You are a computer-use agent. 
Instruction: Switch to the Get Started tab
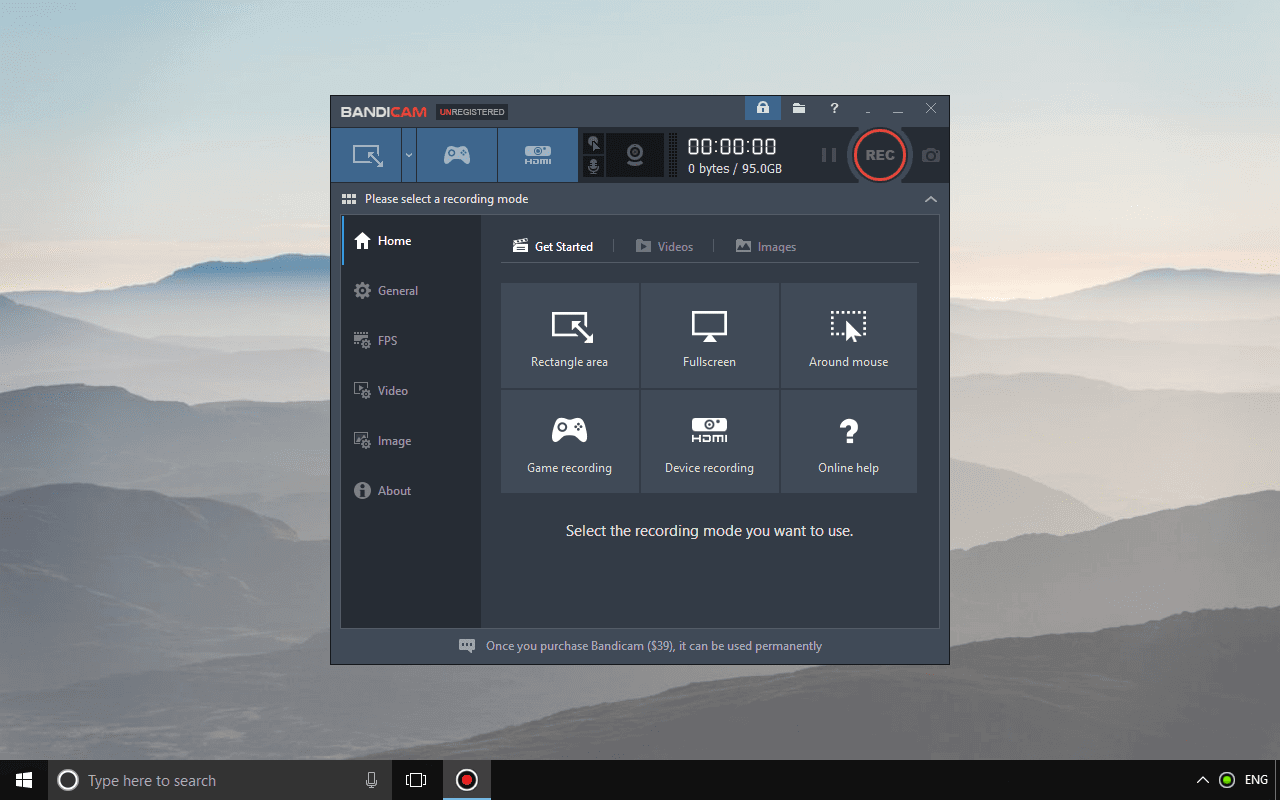pos(553,246)
